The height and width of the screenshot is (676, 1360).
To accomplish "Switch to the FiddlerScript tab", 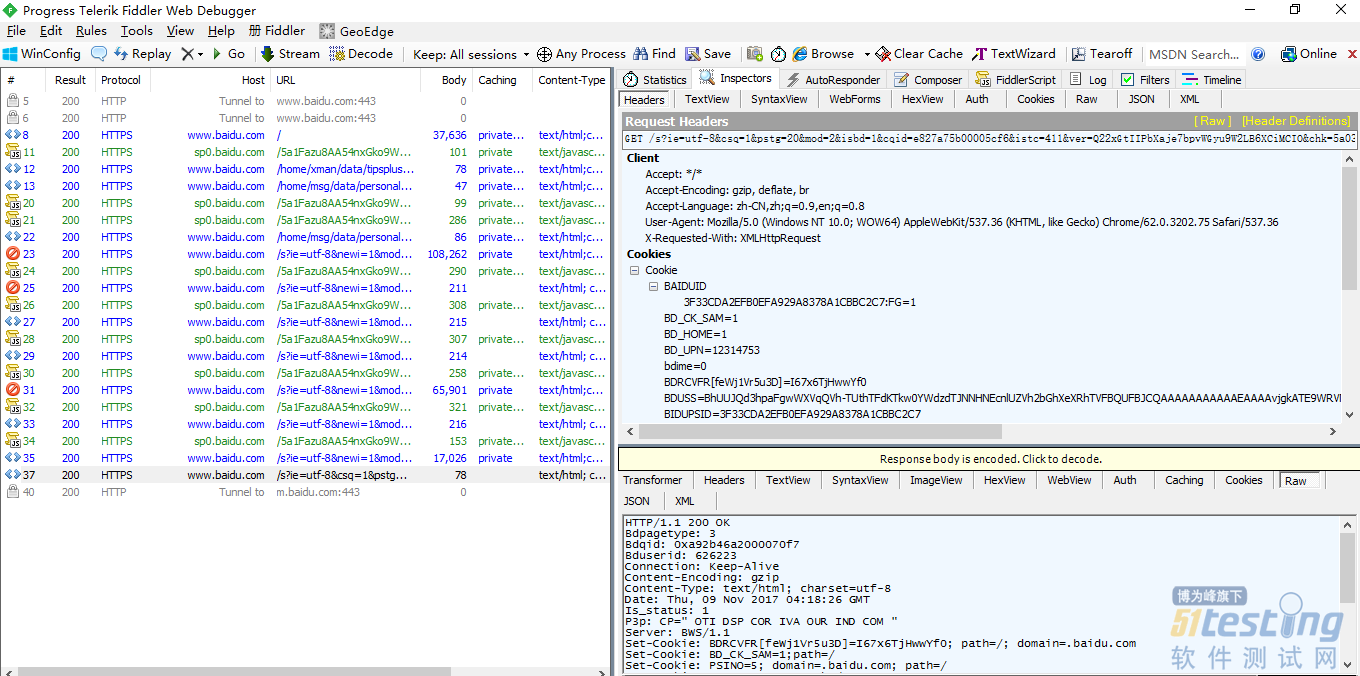I will point(1015,79).
